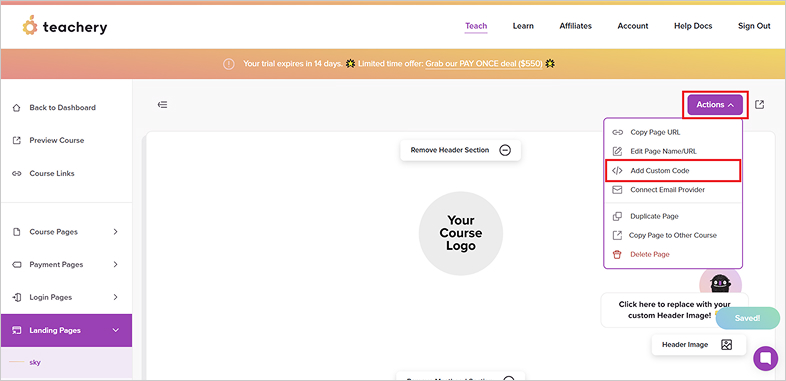Click the Header Image button
The width and height of the screenshot is (786, 381).
click(x=699, y=345)
